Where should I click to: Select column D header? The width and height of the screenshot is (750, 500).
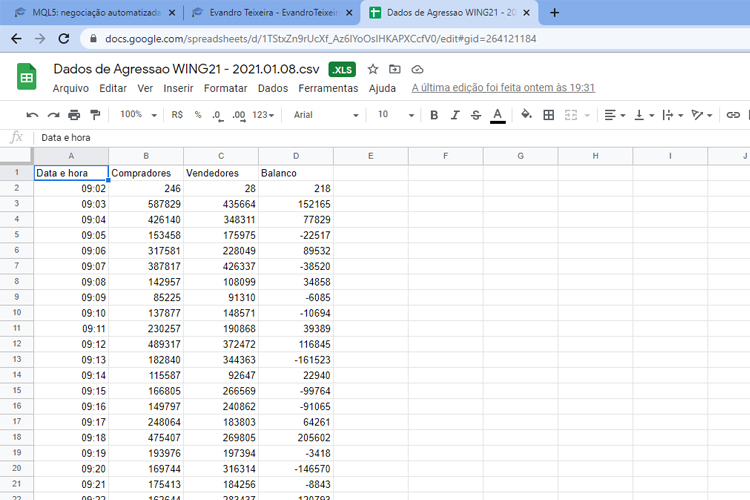pyautogui.click(x=296, y=156)
